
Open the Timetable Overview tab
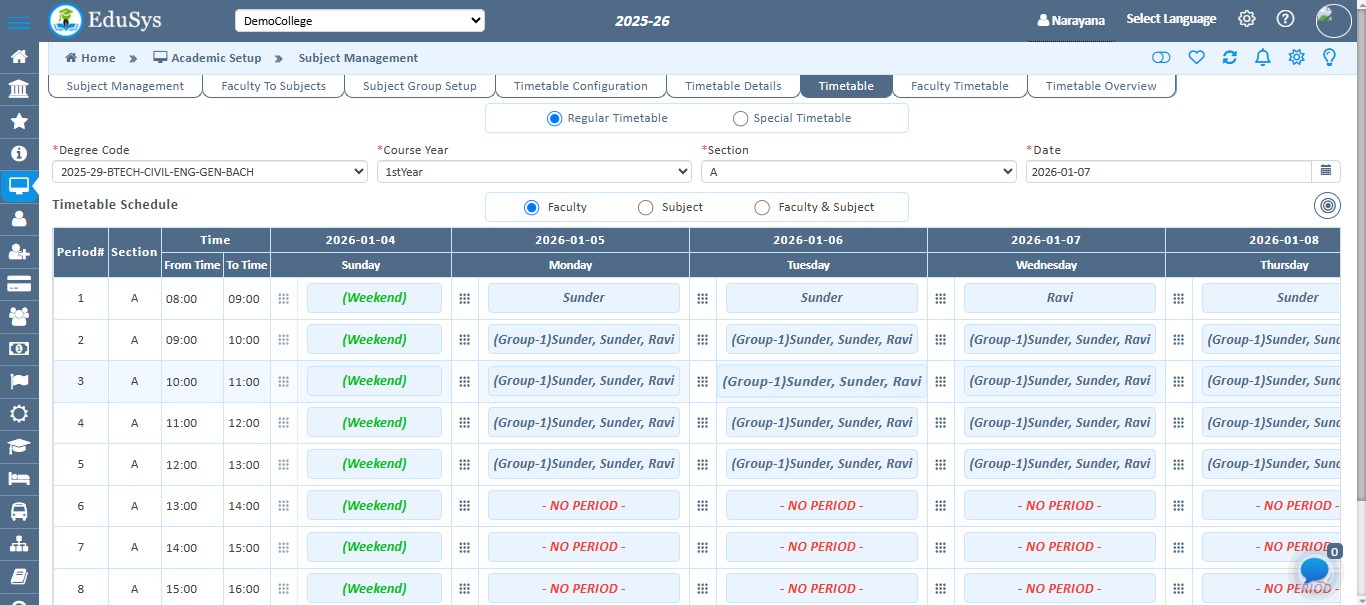[x=1101, y=86]
